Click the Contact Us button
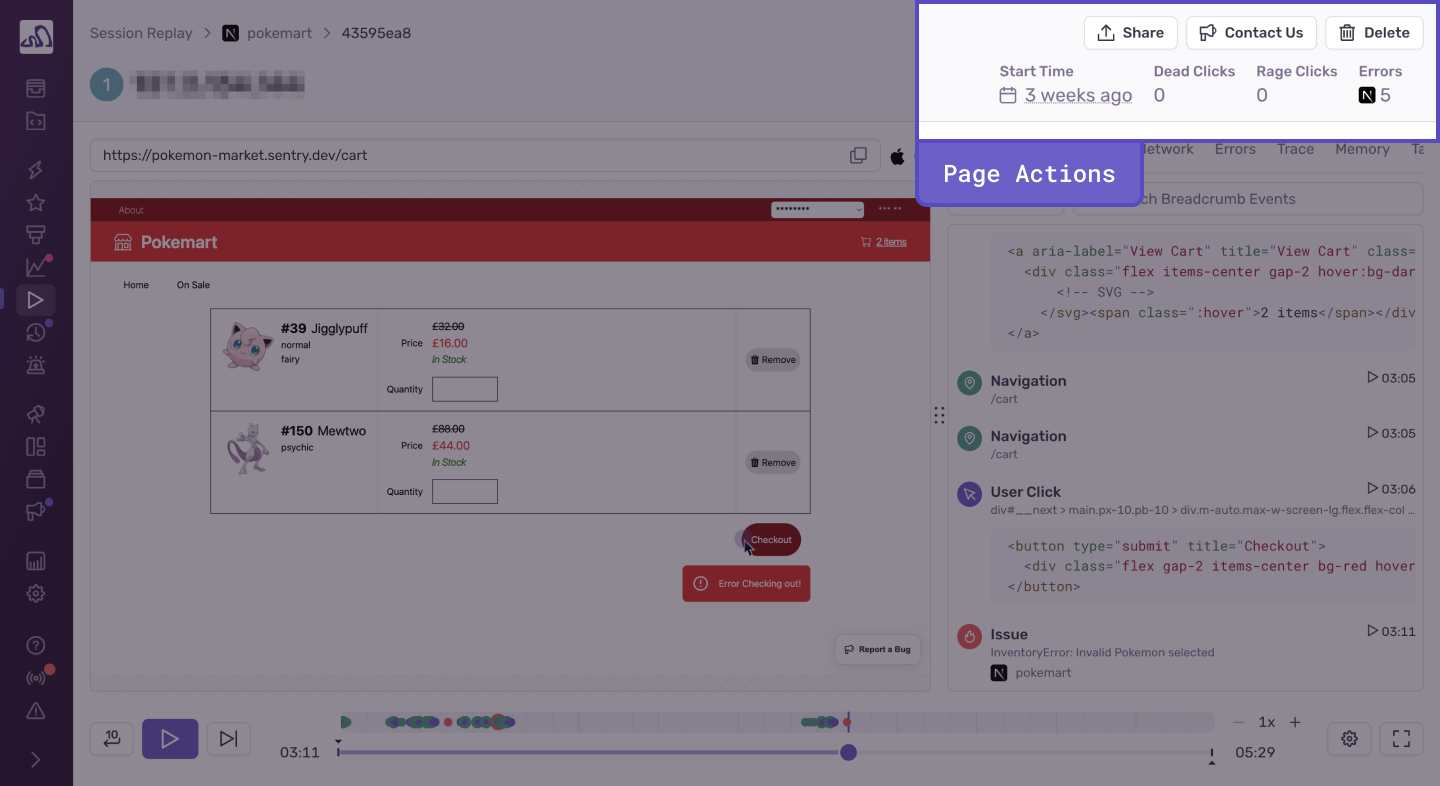The height and width of the screenshot is (786, 1440). 1251,33
